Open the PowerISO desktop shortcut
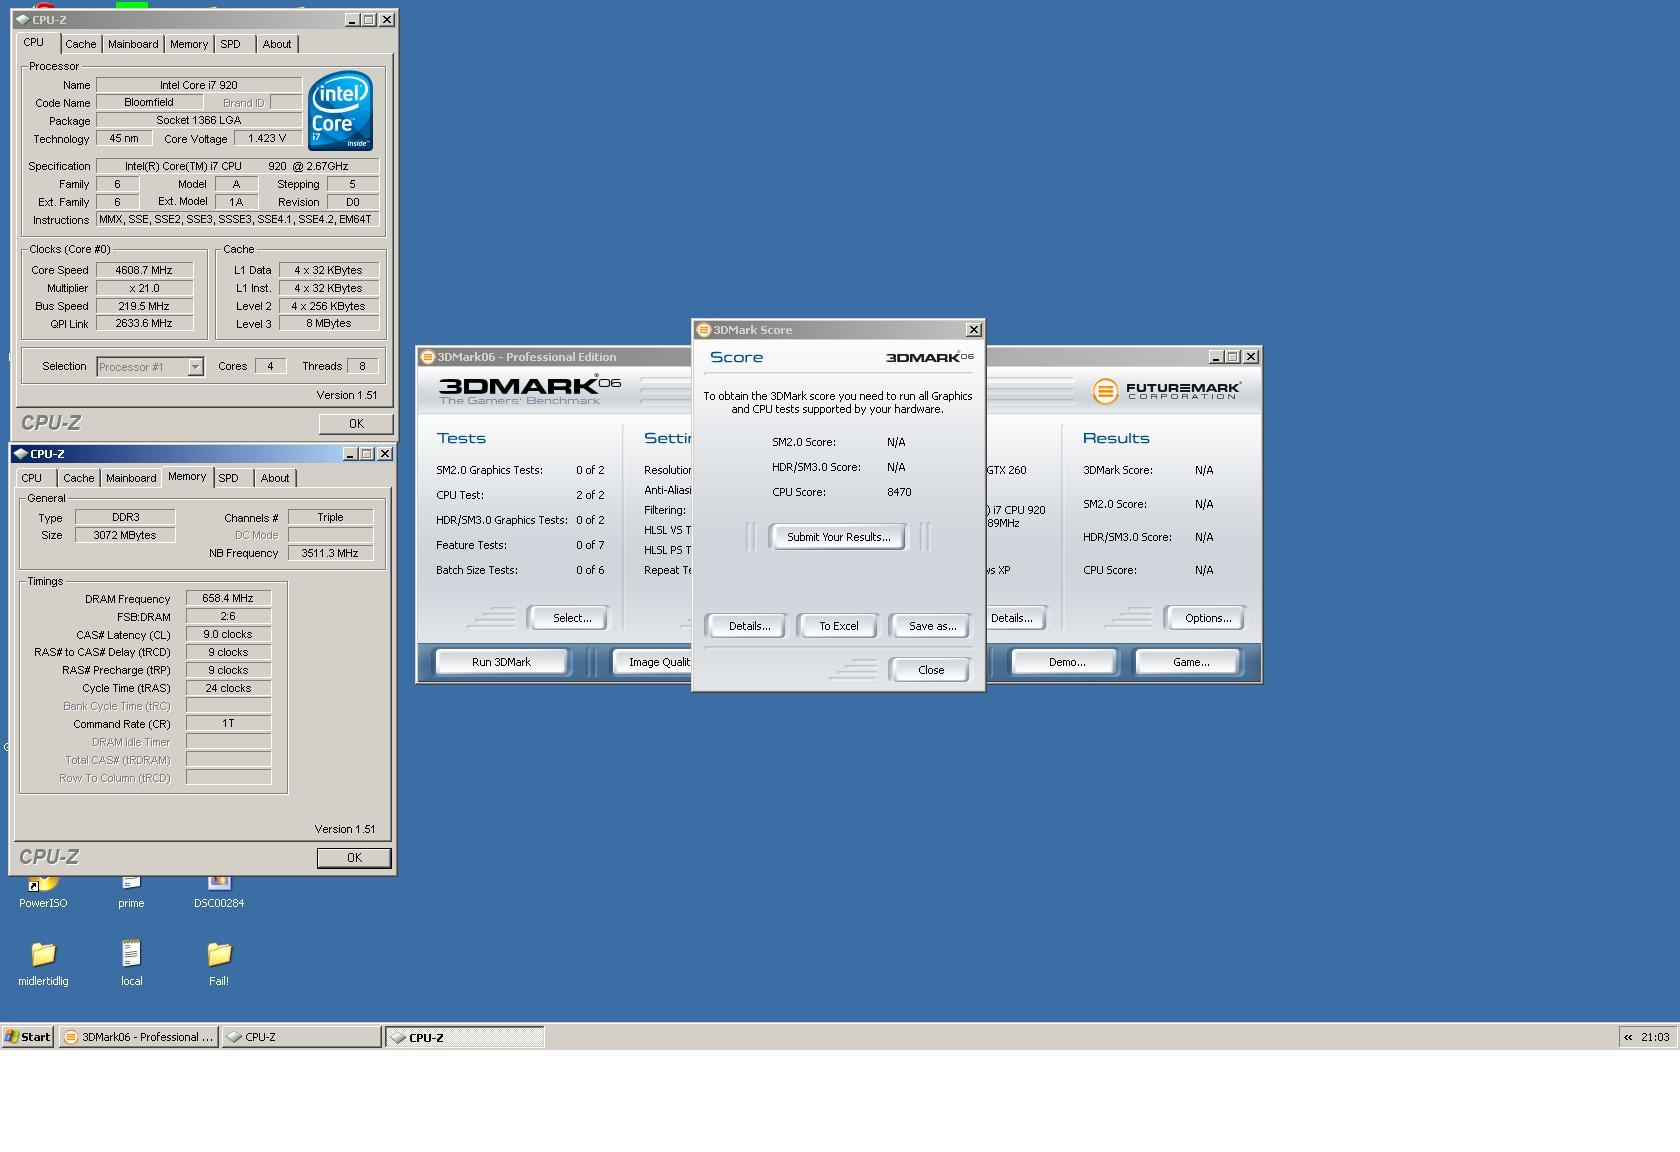The width and height of the screenshot is (1680, 1152). [x=43, y=891]
